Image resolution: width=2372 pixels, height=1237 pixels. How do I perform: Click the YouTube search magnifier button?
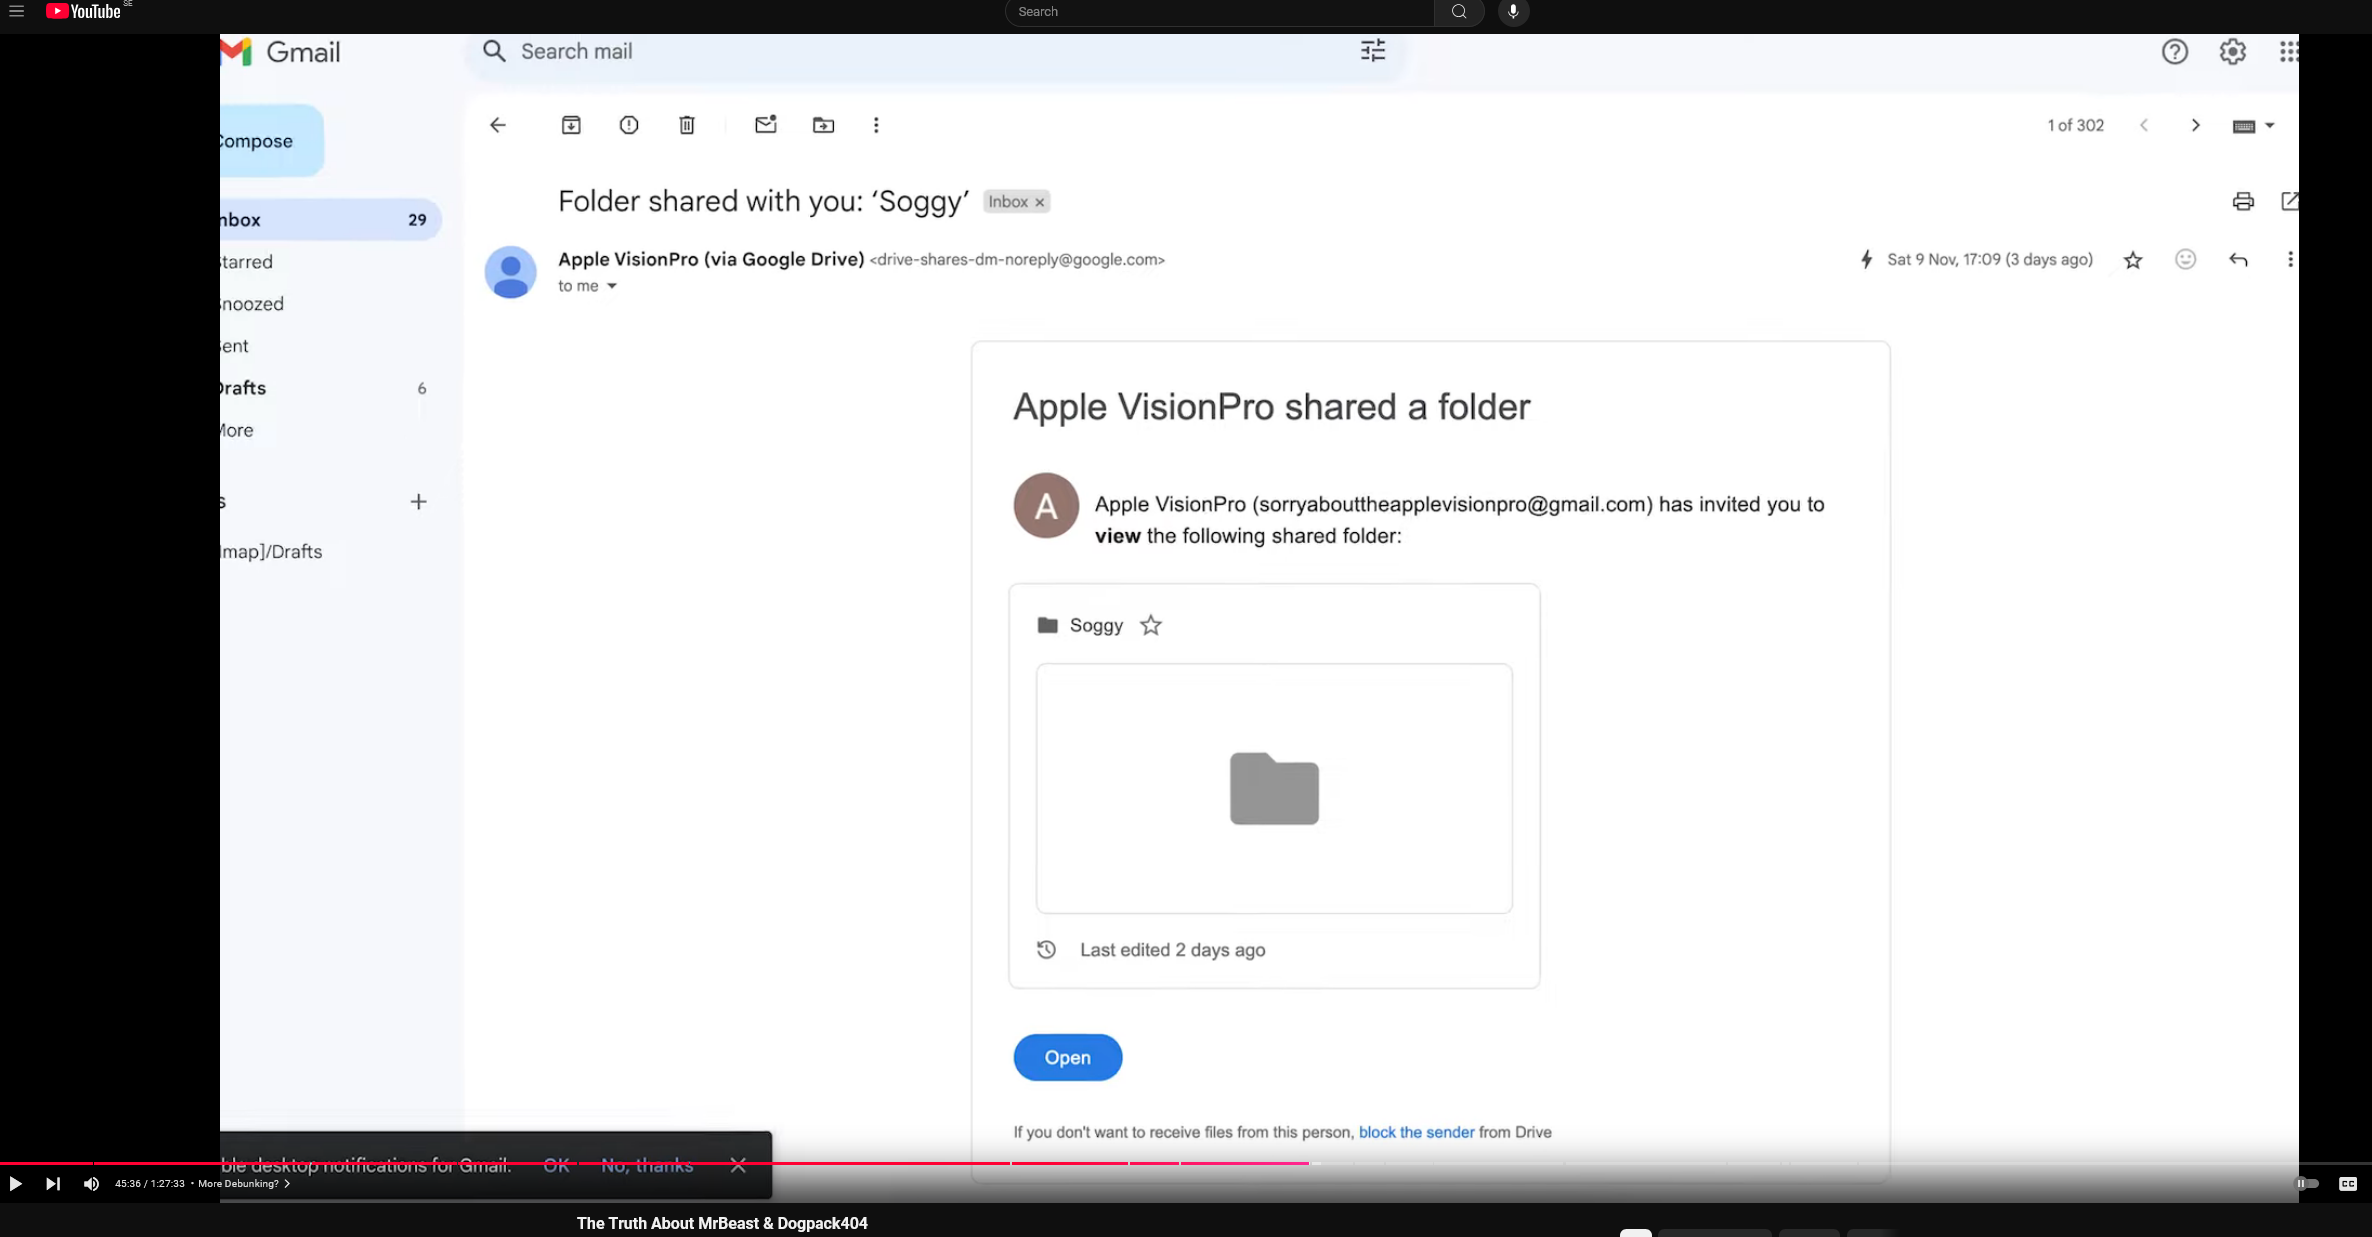(1459, 12)
